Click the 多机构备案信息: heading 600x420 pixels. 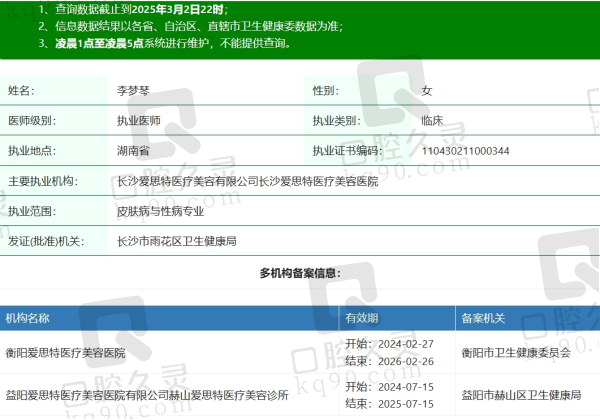tap(300, 273)
